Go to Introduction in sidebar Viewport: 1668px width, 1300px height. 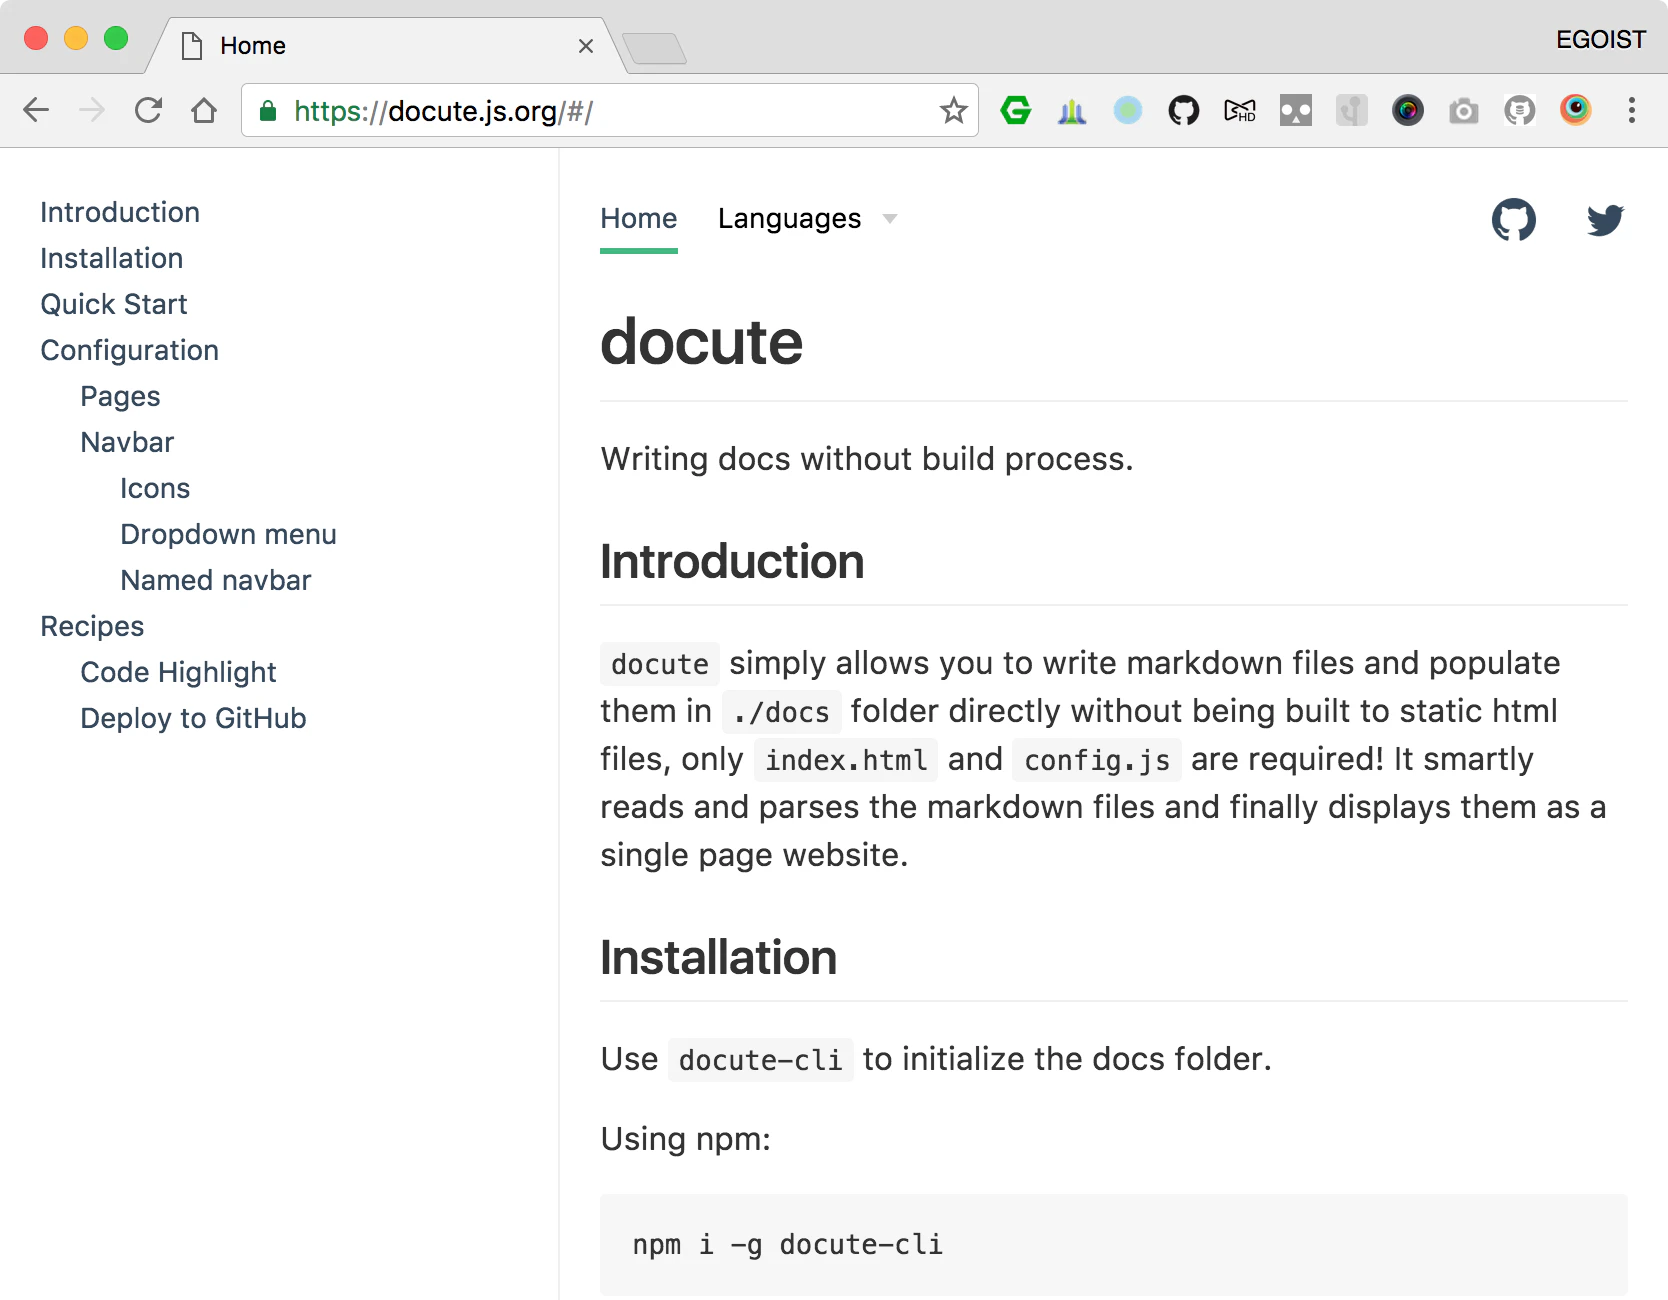point(120,212)
